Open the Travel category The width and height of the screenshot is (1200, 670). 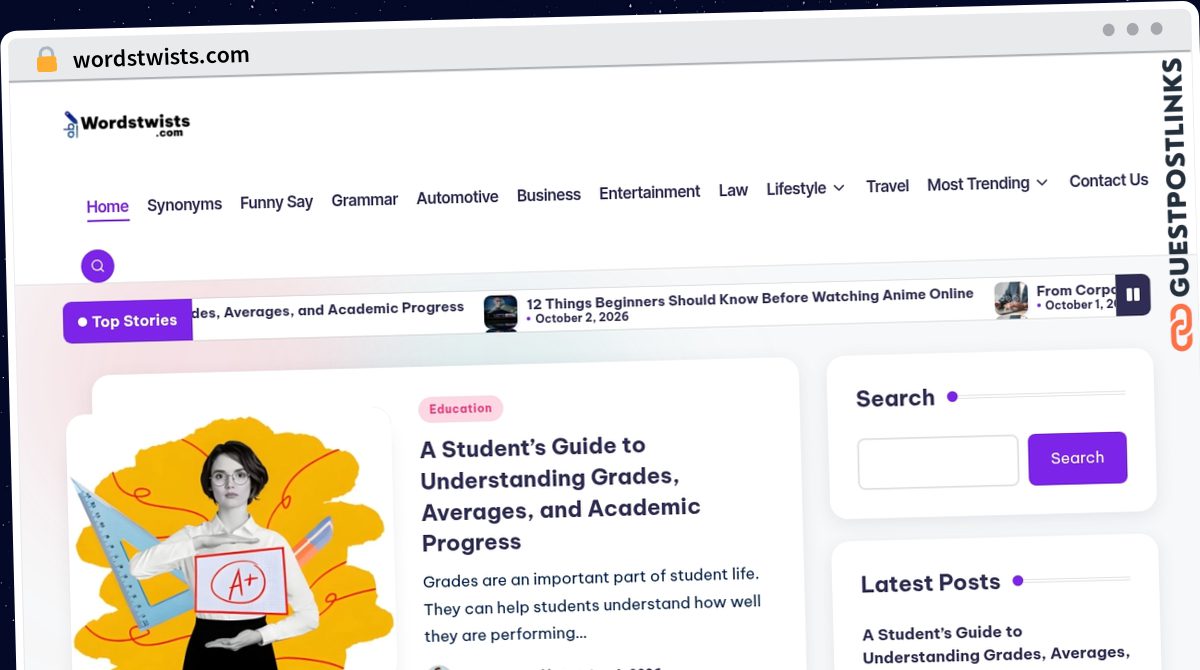click(887, 186)
